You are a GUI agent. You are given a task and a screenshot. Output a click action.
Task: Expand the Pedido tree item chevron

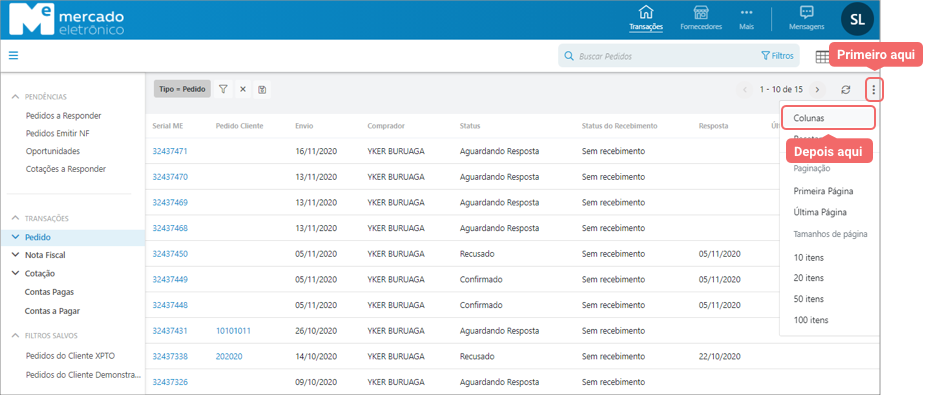(x=15, y=237)
